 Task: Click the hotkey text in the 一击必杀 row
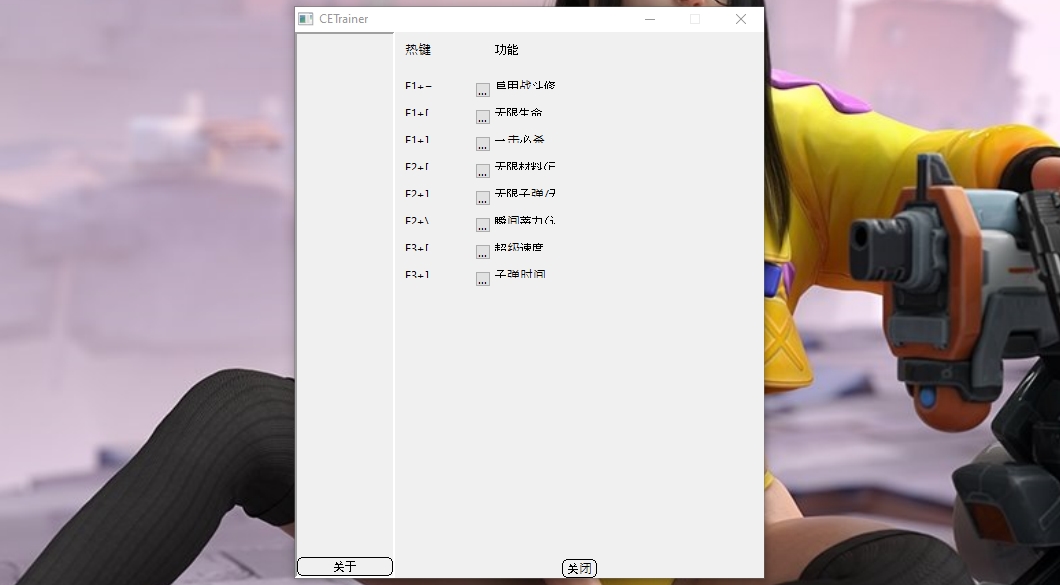[417, 140]
